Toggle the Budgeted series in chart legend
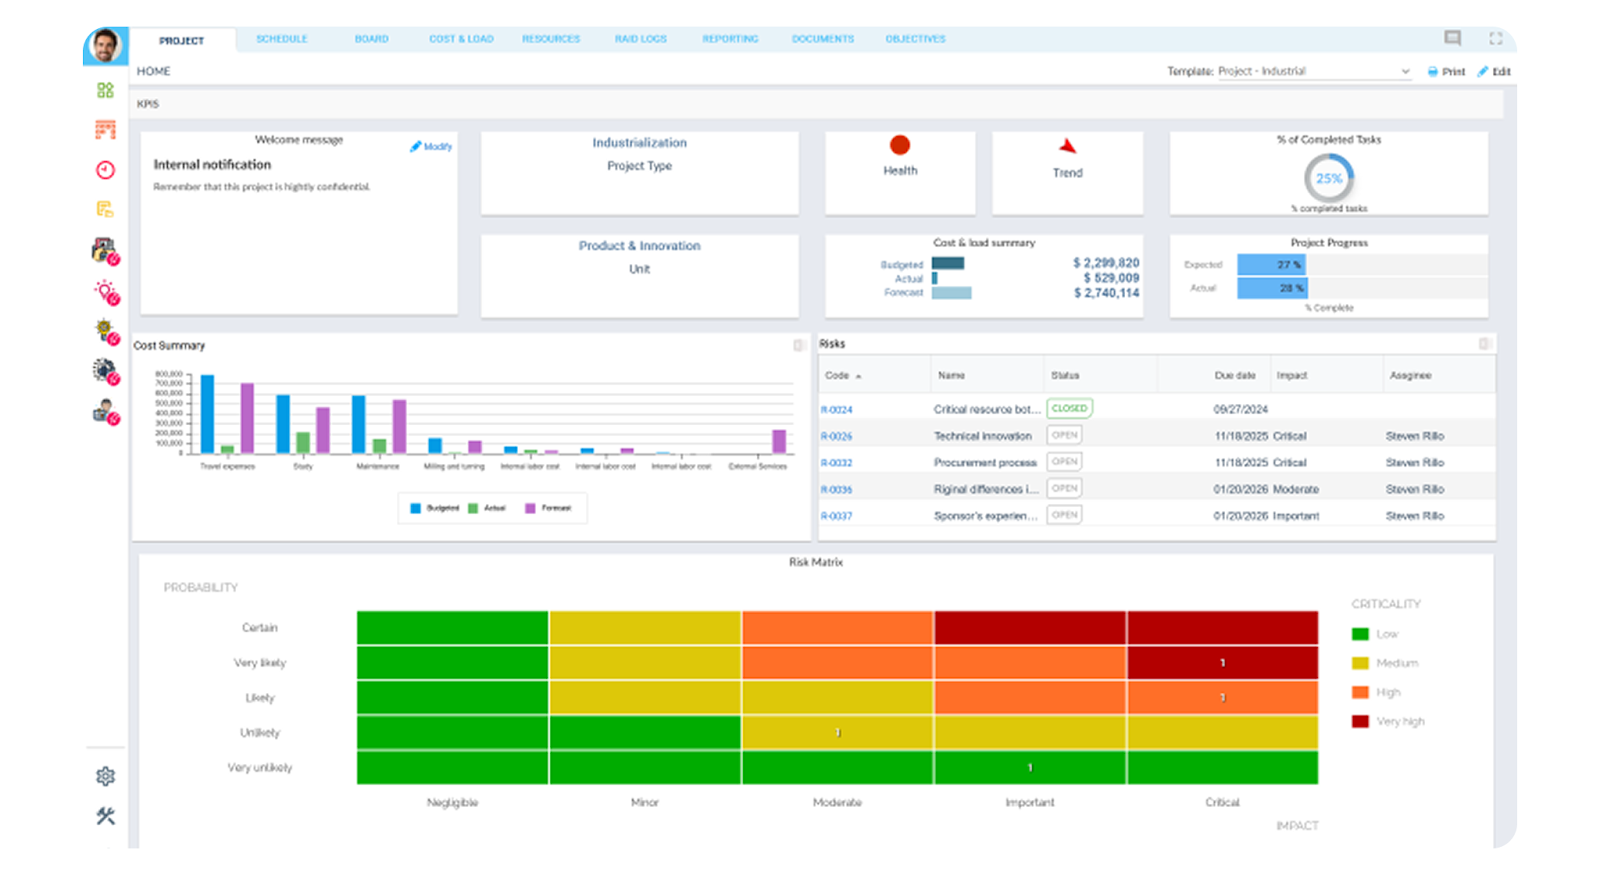Screen dimensions: 1600x875 (x=435, y=508)
